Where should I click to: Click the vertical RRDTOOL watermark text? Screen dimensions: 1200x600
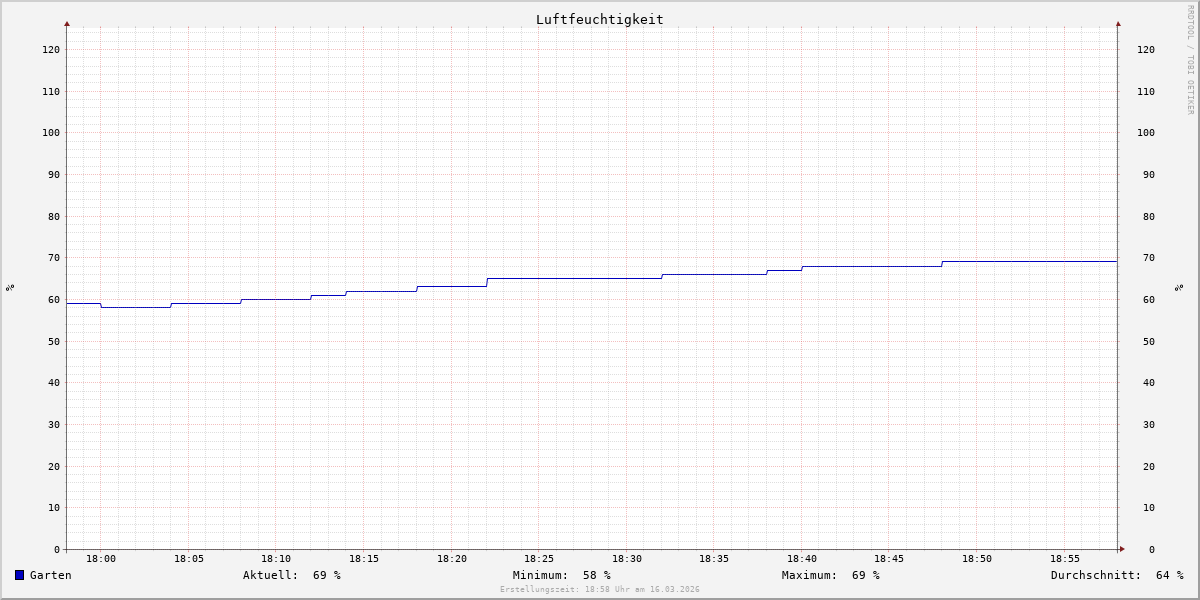[1190, 60]
